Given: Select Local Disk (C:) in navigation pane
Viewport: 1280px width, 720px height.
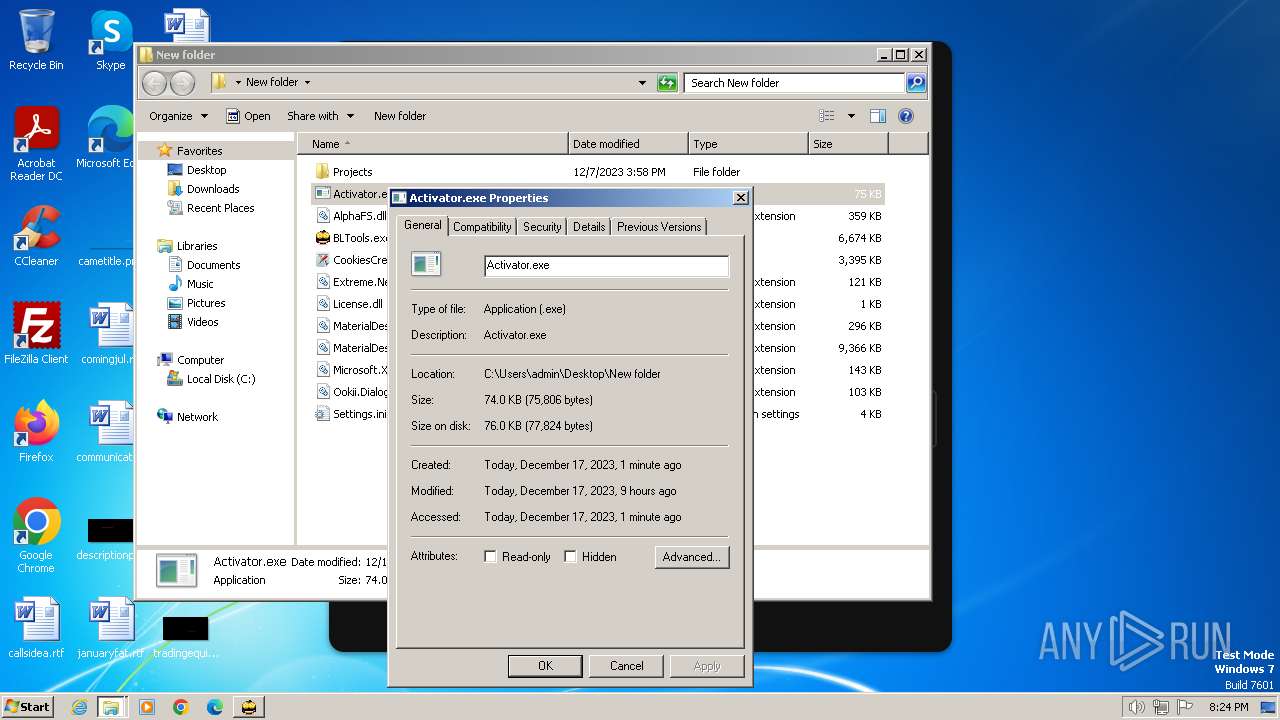Looking at the screenshot, I should [221, 379].
